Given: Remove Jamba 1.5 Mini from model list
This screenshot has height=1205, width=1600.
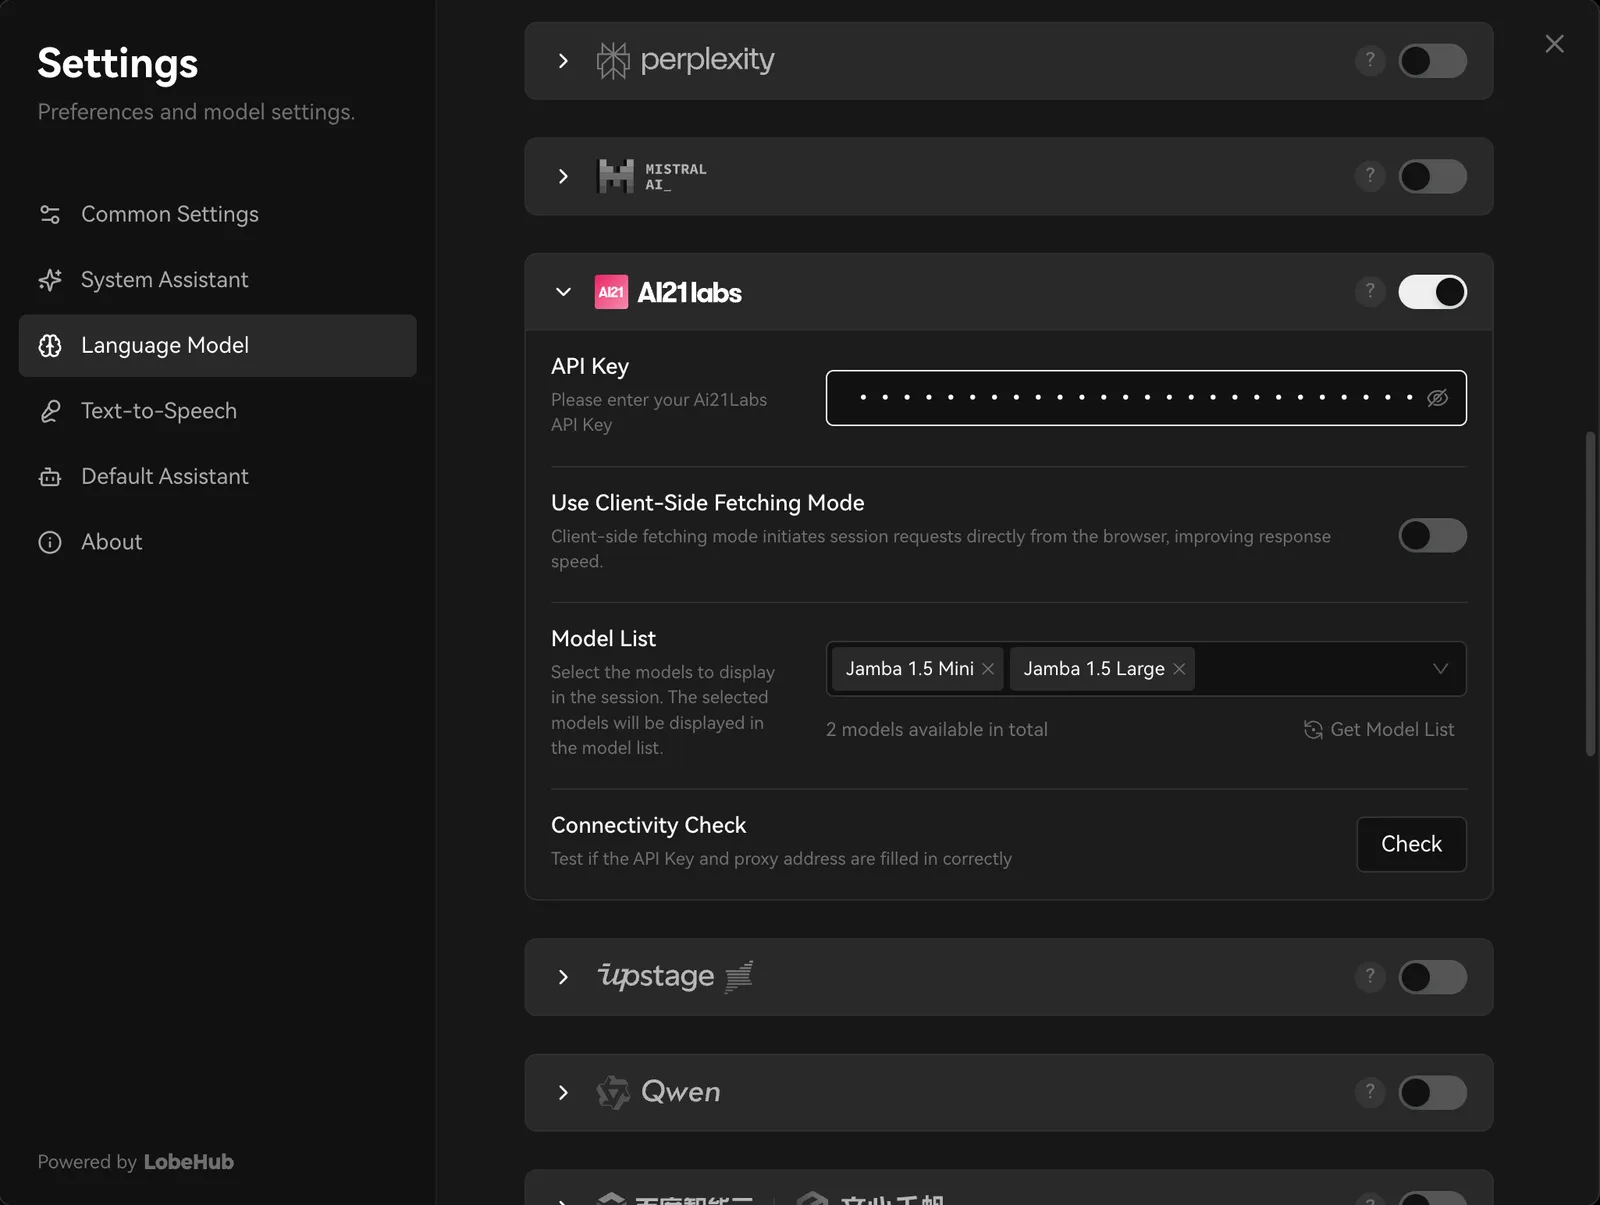Looking at the screenshot, I should pyautogui.click(x=988, y=669).
